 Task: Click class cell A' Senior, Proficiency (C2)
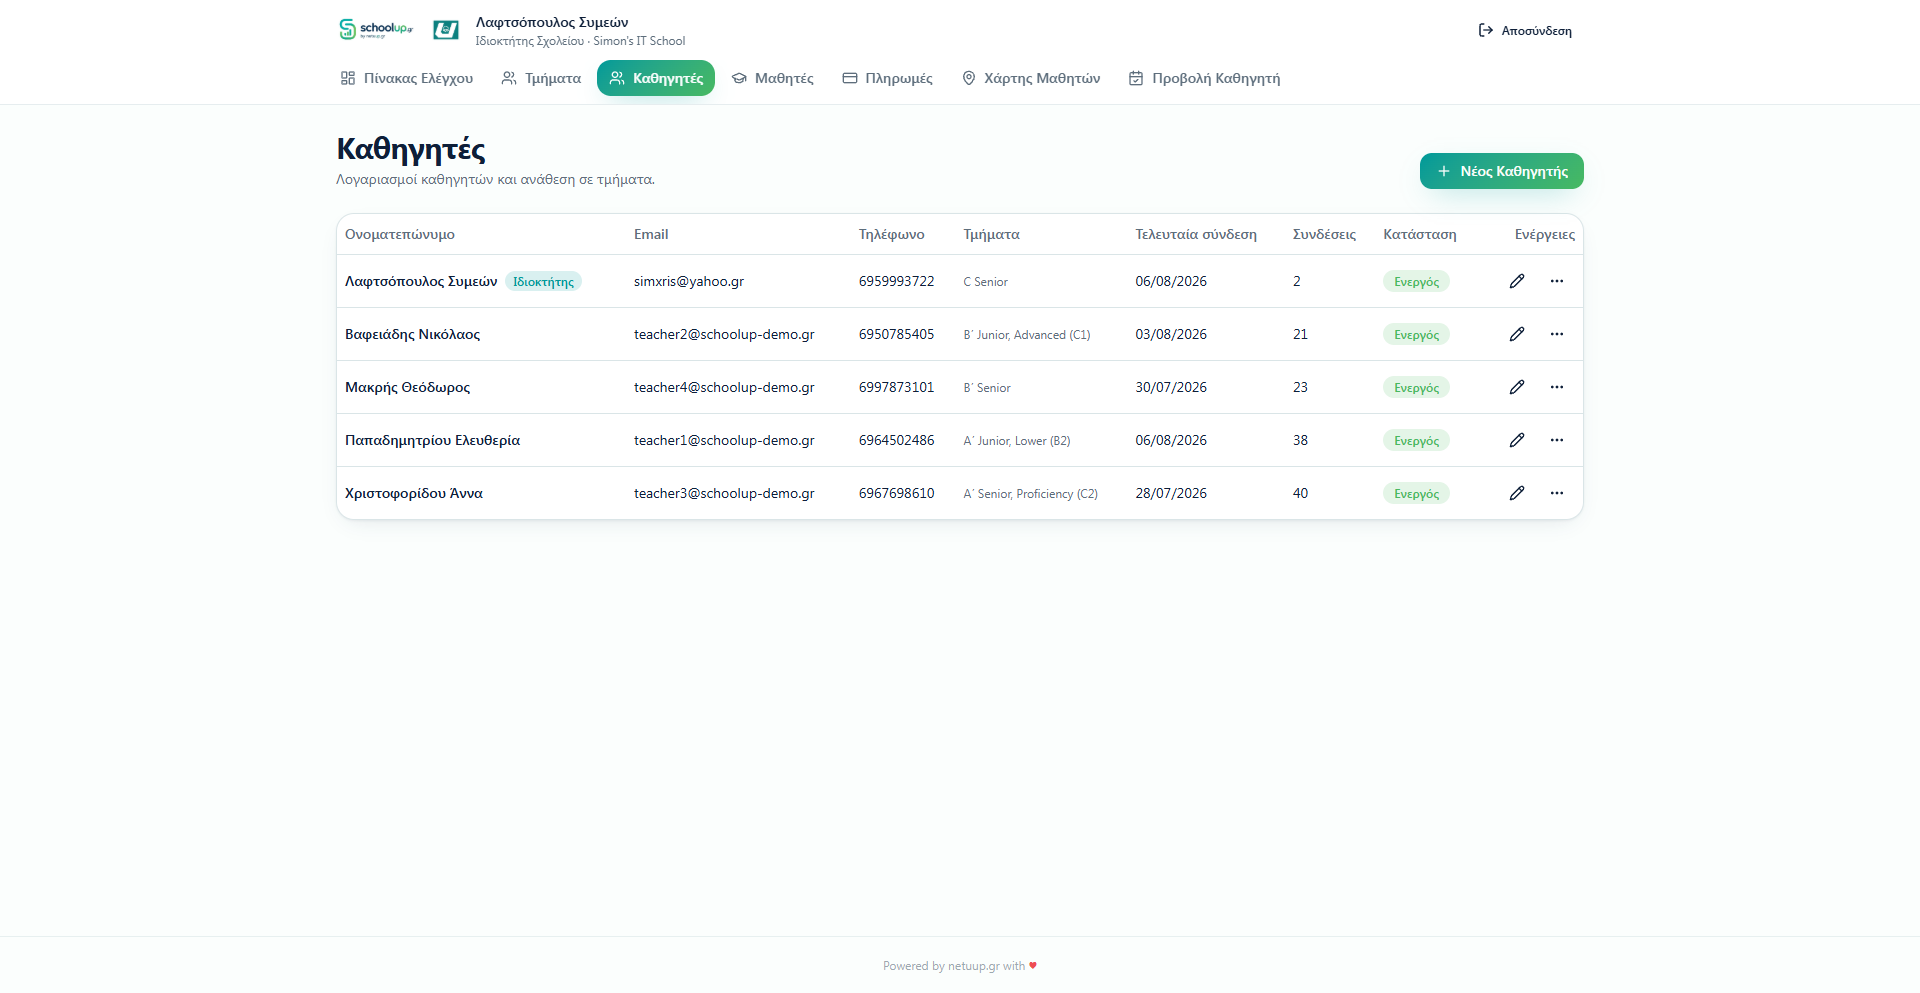tap(1031, 494)
